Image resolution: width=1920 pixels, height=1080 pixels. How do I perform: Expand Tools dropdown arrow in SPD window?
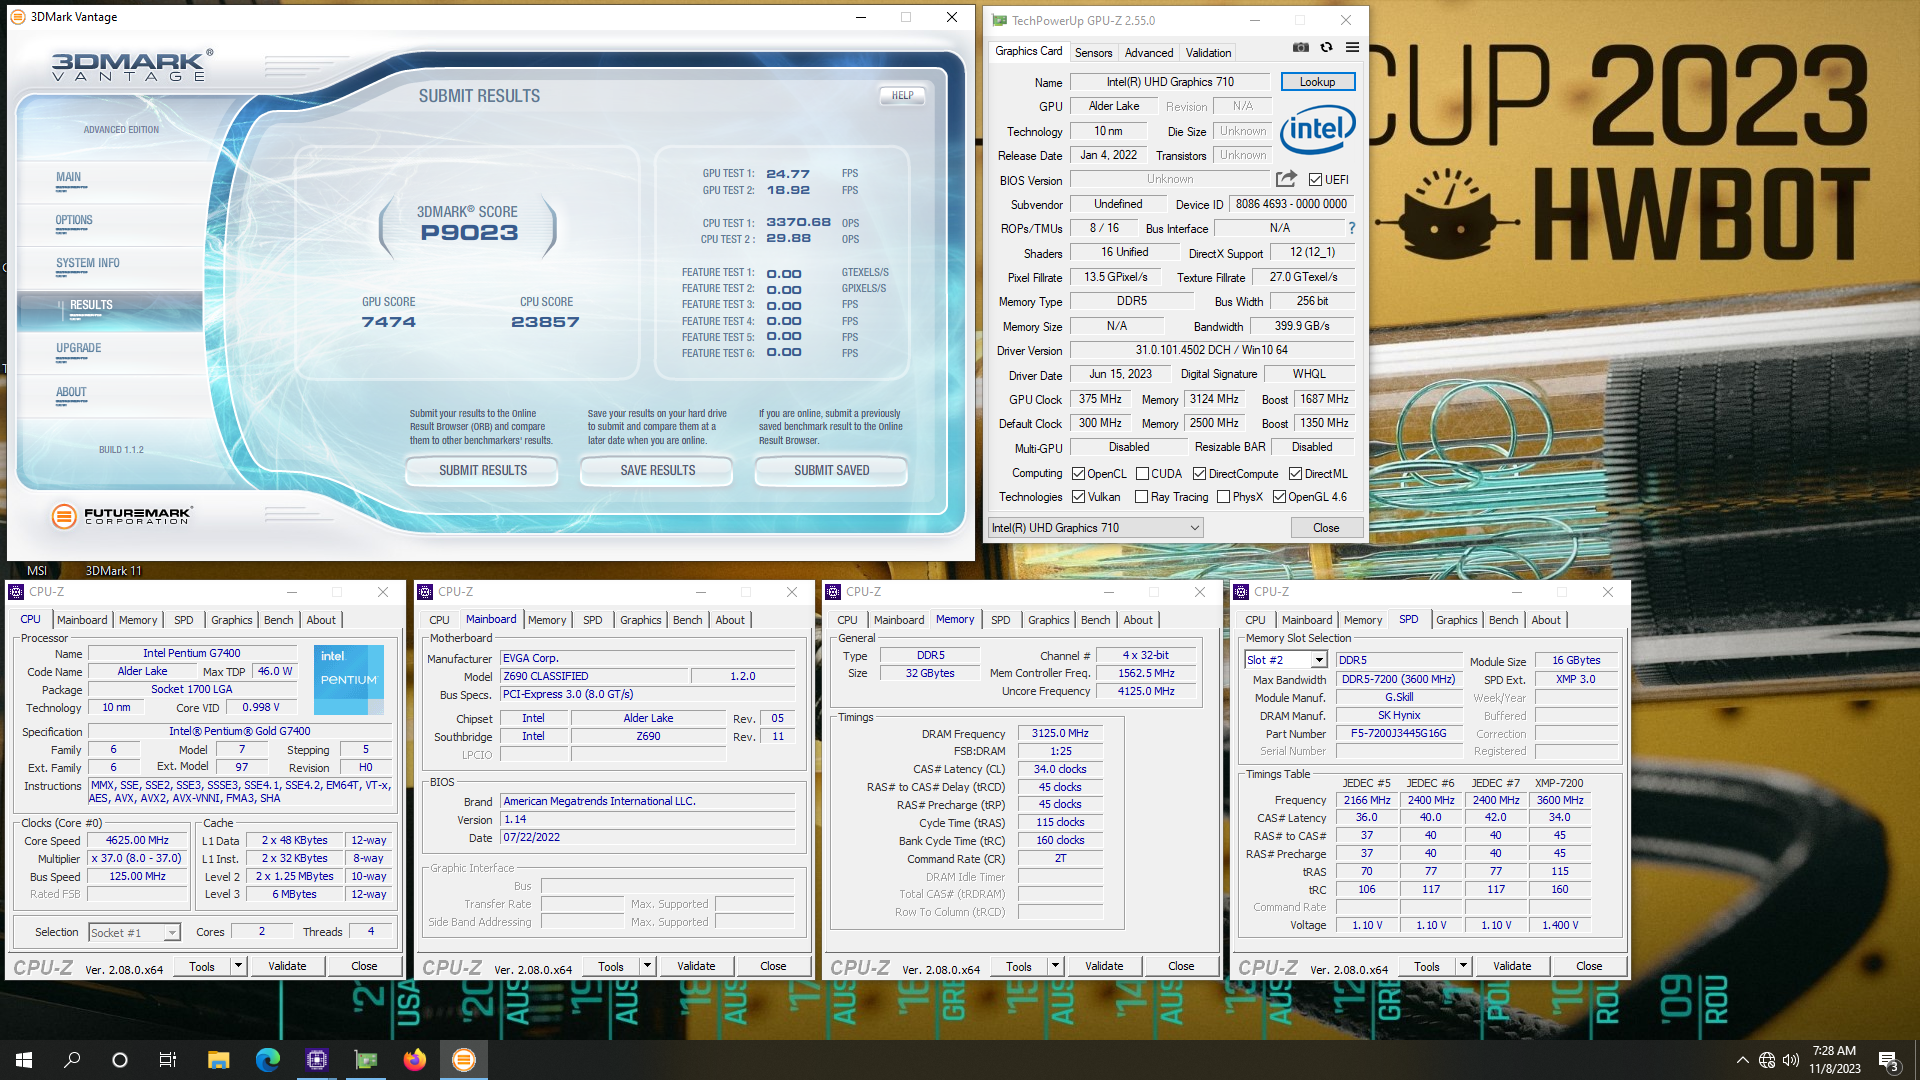pos(1463,966)
